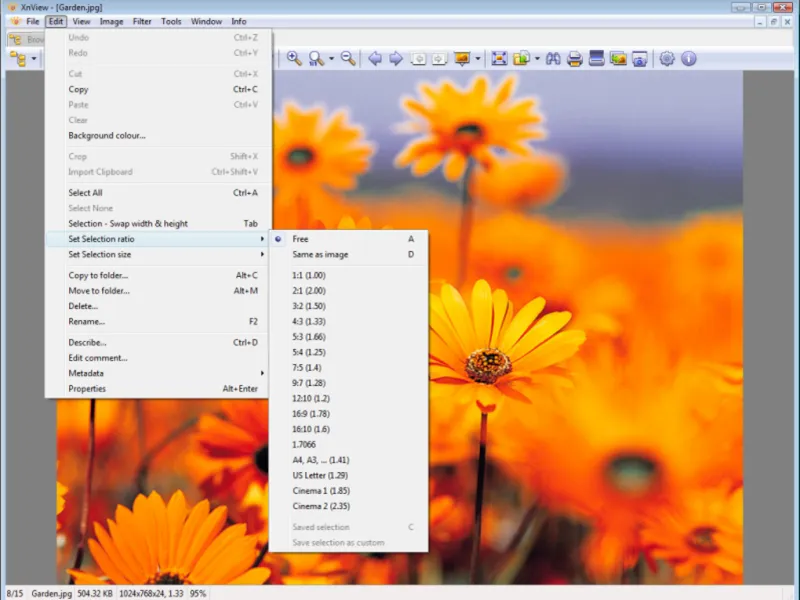Go to next image with right arrow
This screenshot has height=600, width=800.
coord(396,59)
